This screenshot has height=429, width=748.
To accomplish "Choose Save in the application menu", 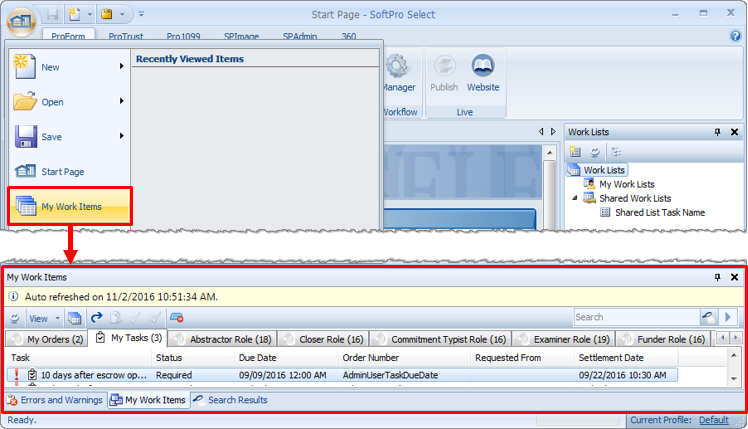I will click(69, 137).
